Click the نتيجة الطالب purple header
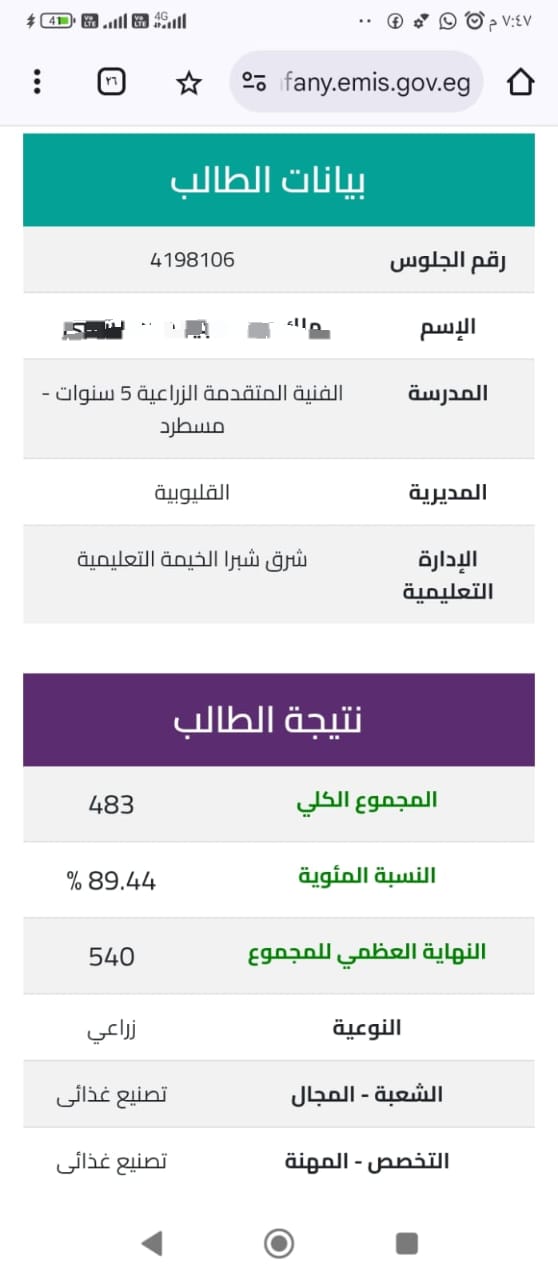Image resolution: width=558 pixels, height=1280 pixels. tap(279, 720)
